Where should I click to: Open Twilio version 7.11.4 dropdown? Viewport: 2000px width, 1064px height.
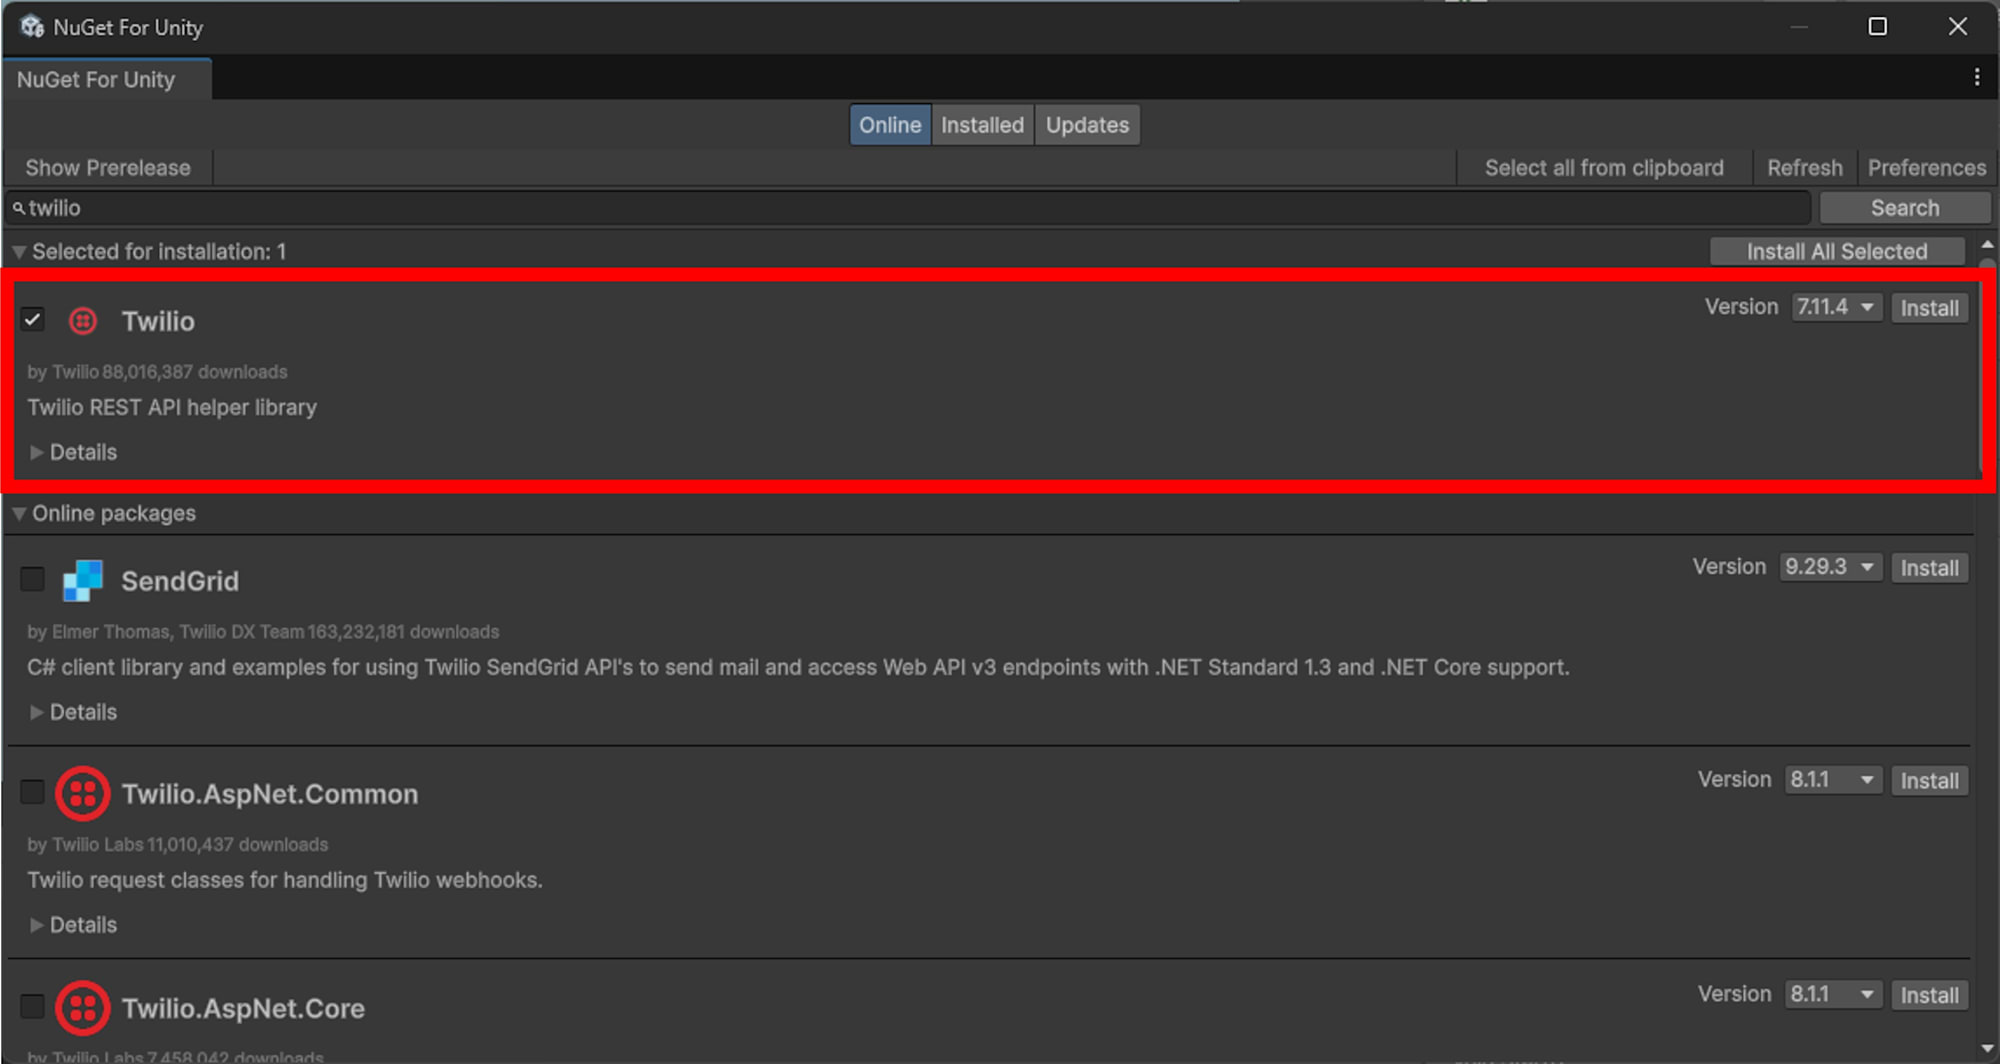tap(1837, 307)
